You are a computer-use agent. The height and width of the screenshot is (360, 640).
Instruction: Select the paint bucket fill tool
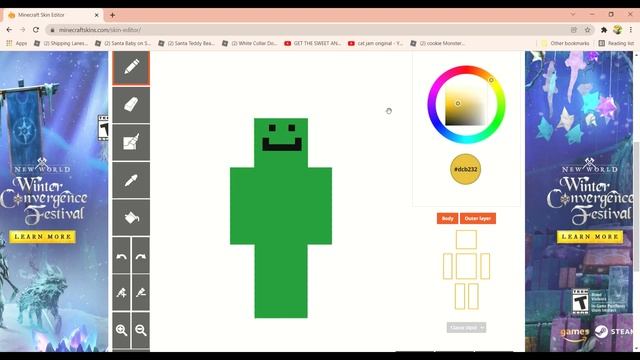pos(131,218)
